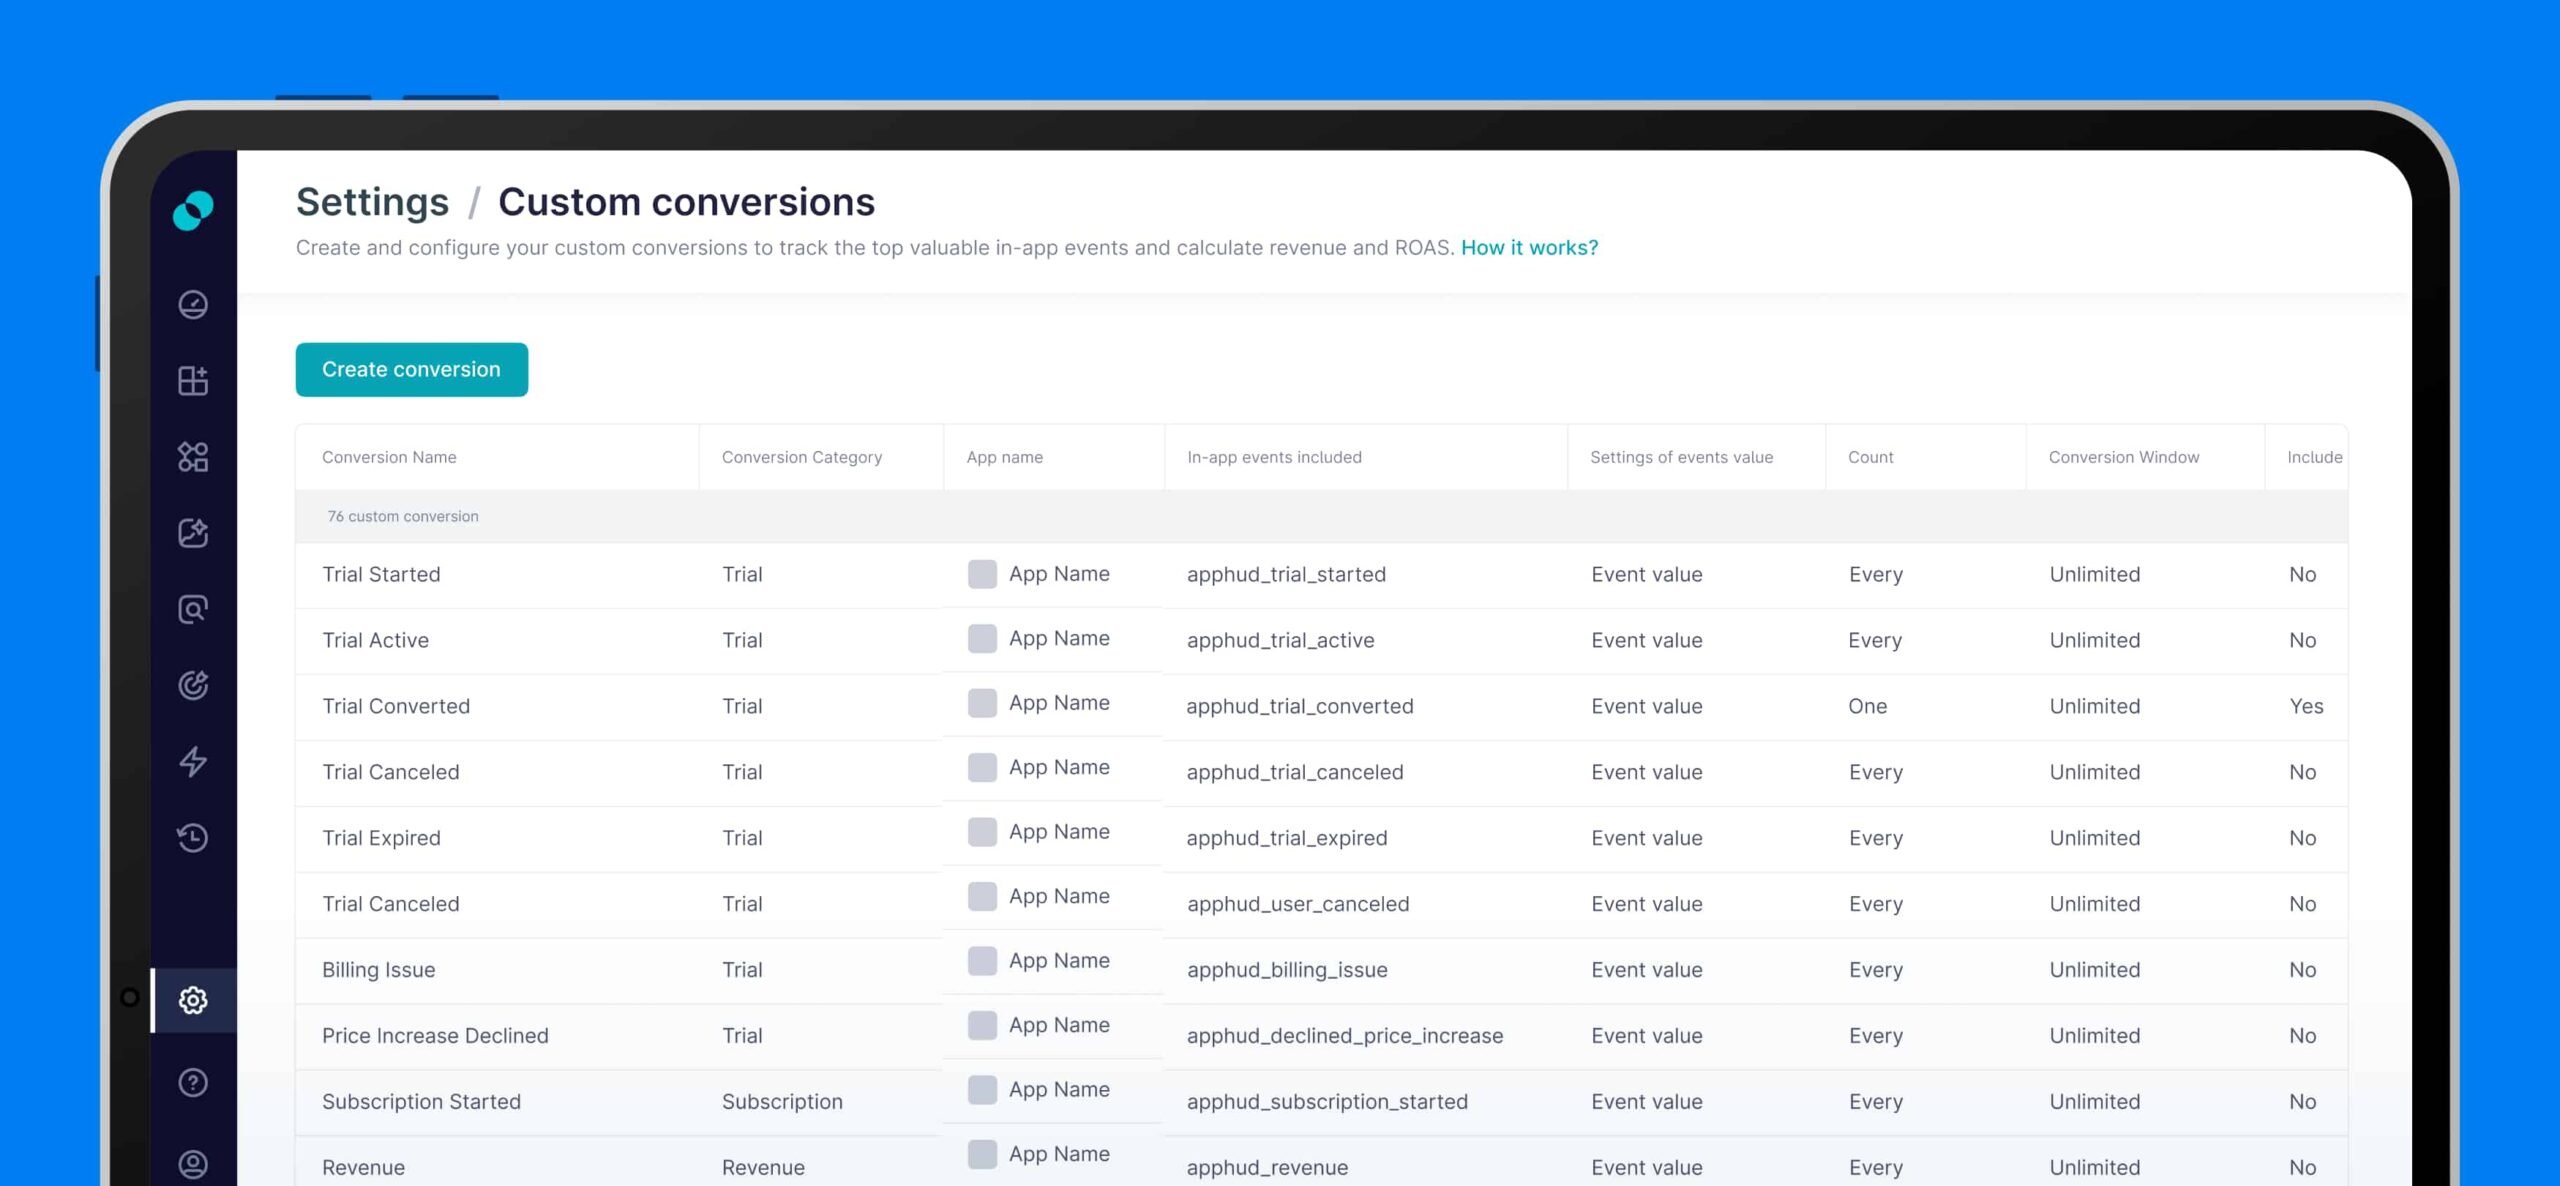The width and height of the screenshot is (2560, 1186).
Task: Select the Subscription Started row name
Action: (x=421, y=1101)
